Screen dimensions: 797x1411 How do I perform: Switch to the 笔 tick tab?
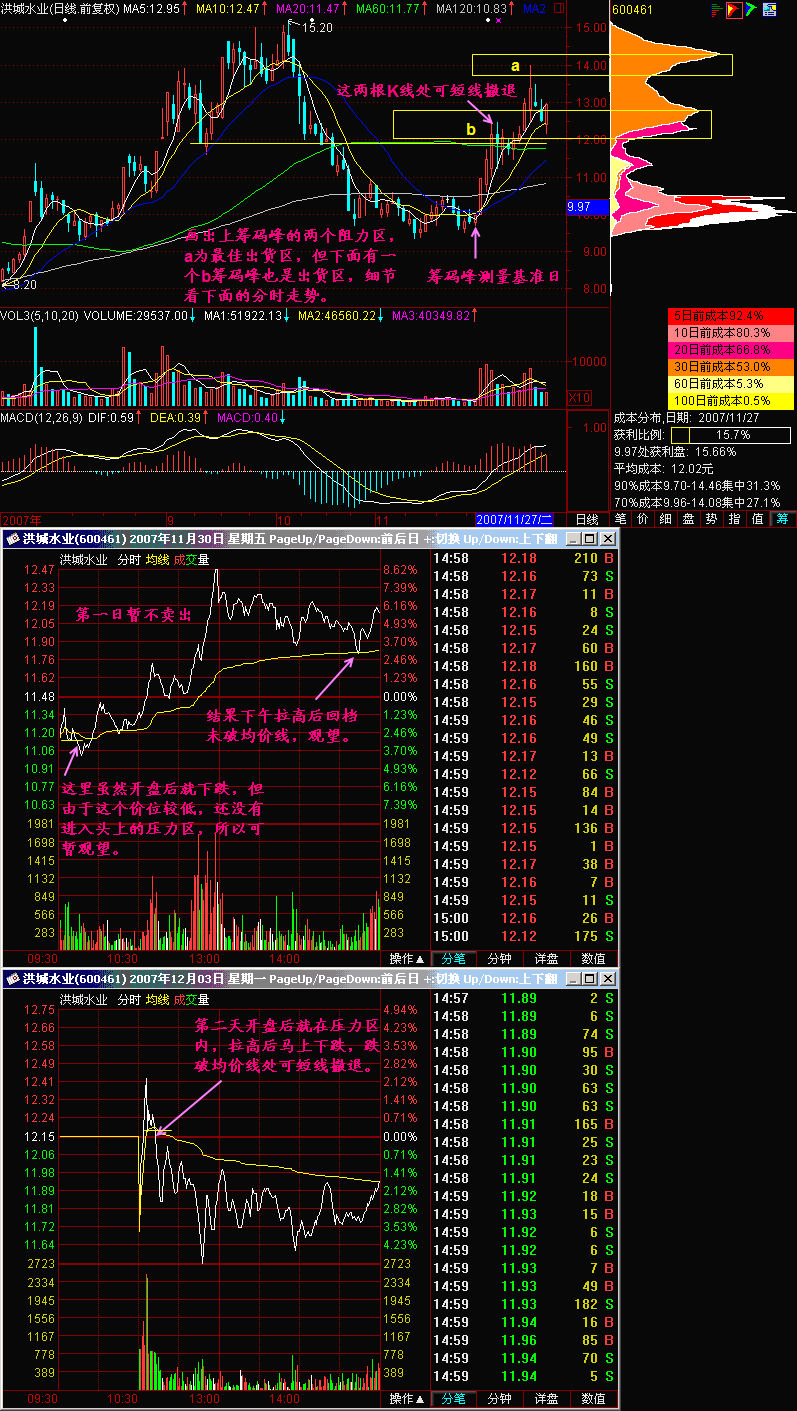pyautogui.click(x=620, y=520)
